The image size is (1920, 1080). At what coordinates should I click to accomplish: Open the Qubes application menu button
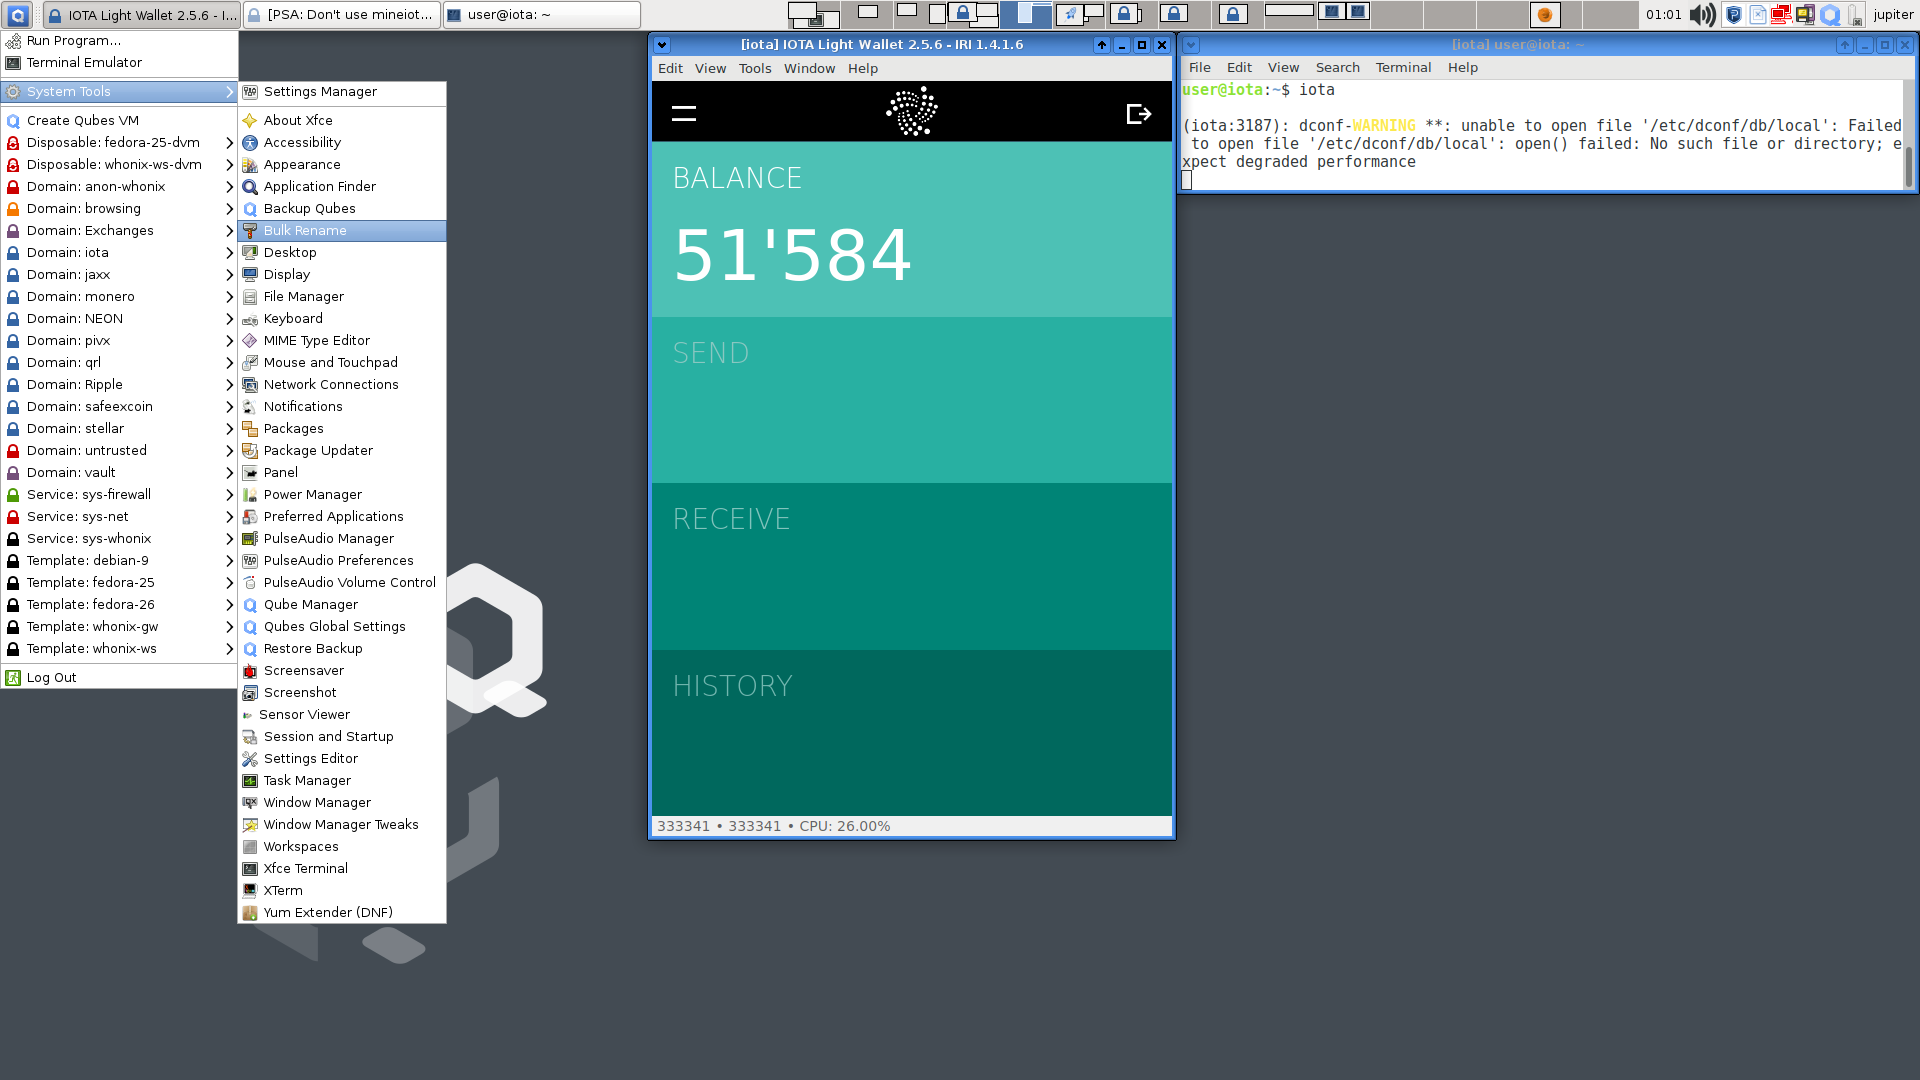[18, 15]
